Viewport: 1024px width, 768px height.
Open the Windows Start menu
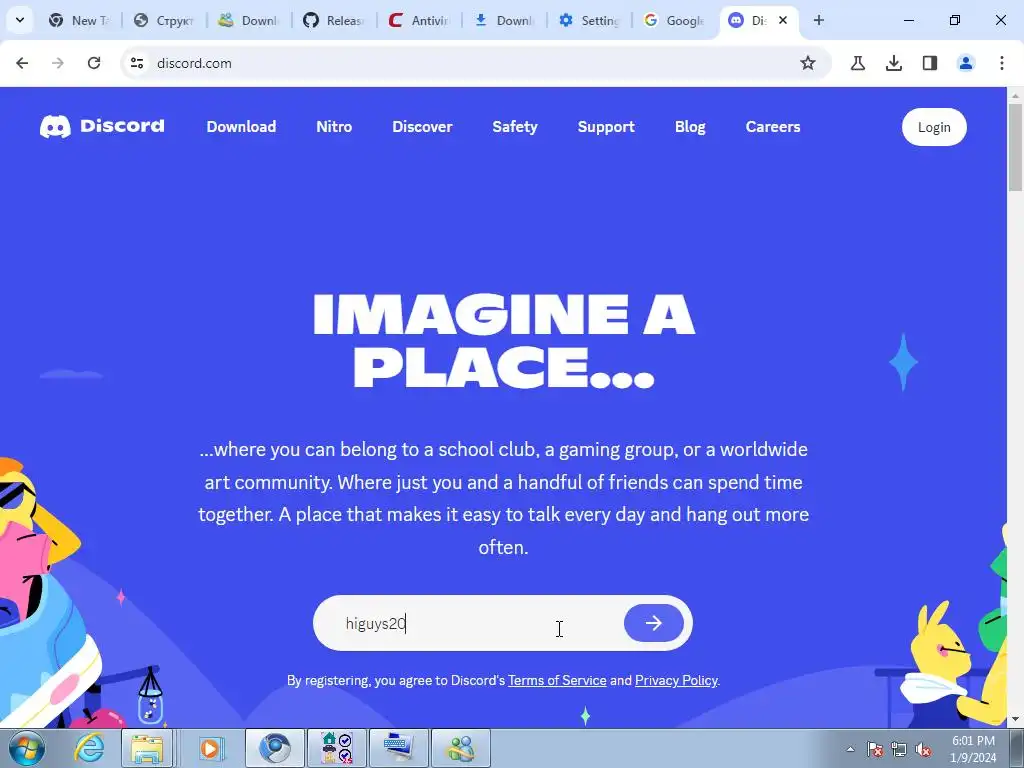(27, 748)
